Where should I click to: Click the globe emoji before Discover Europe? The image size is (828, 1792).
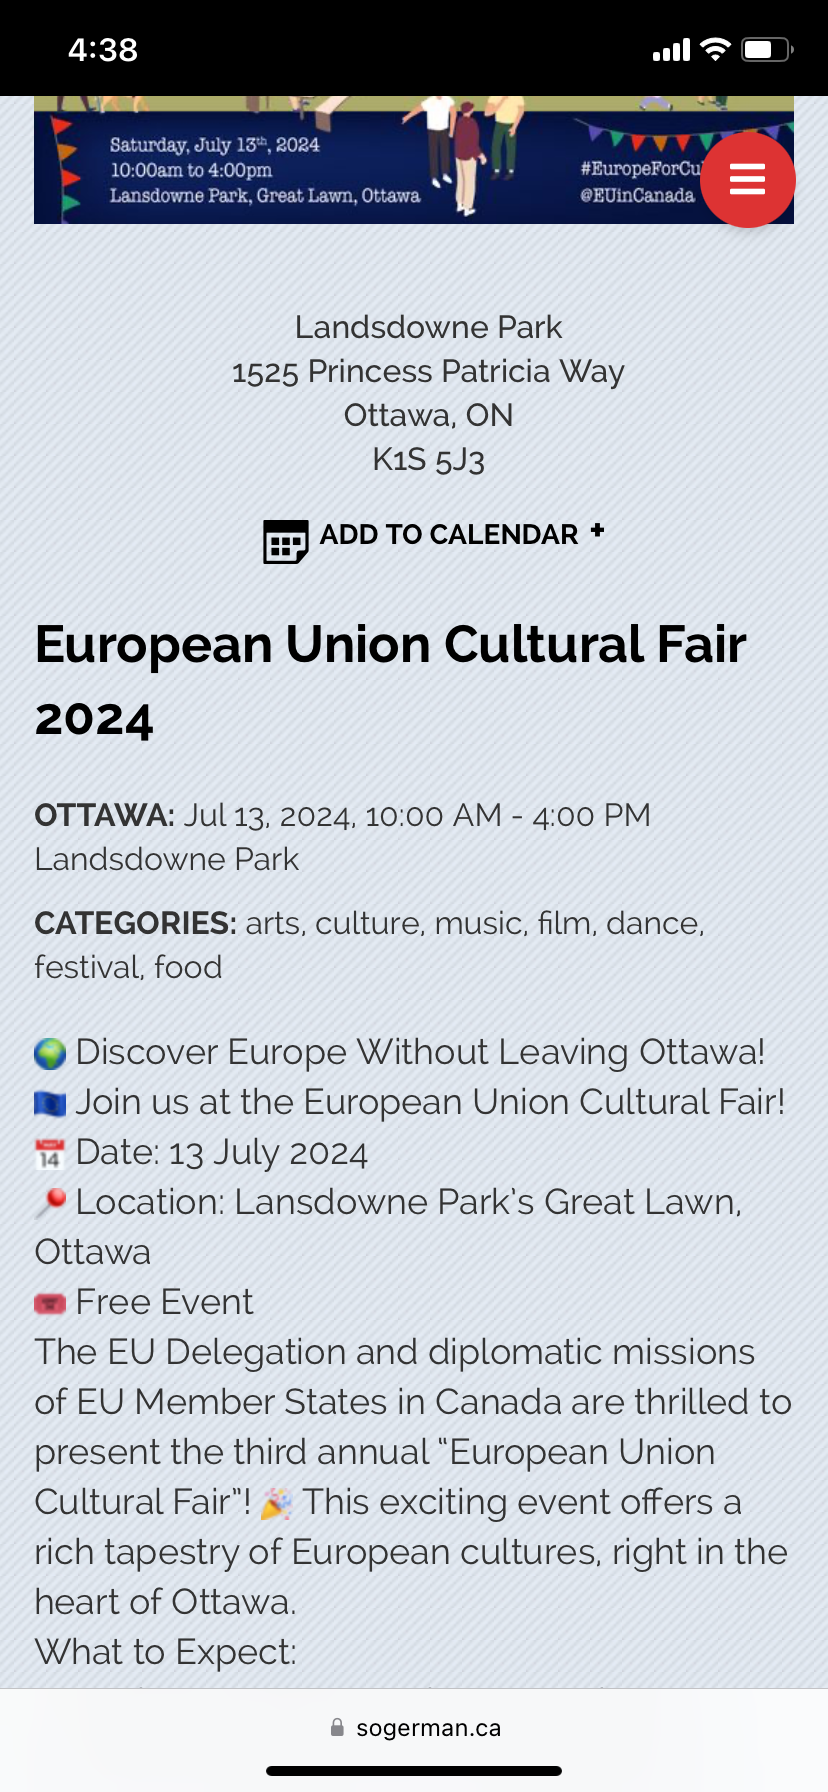click(x=50, y=1054)
